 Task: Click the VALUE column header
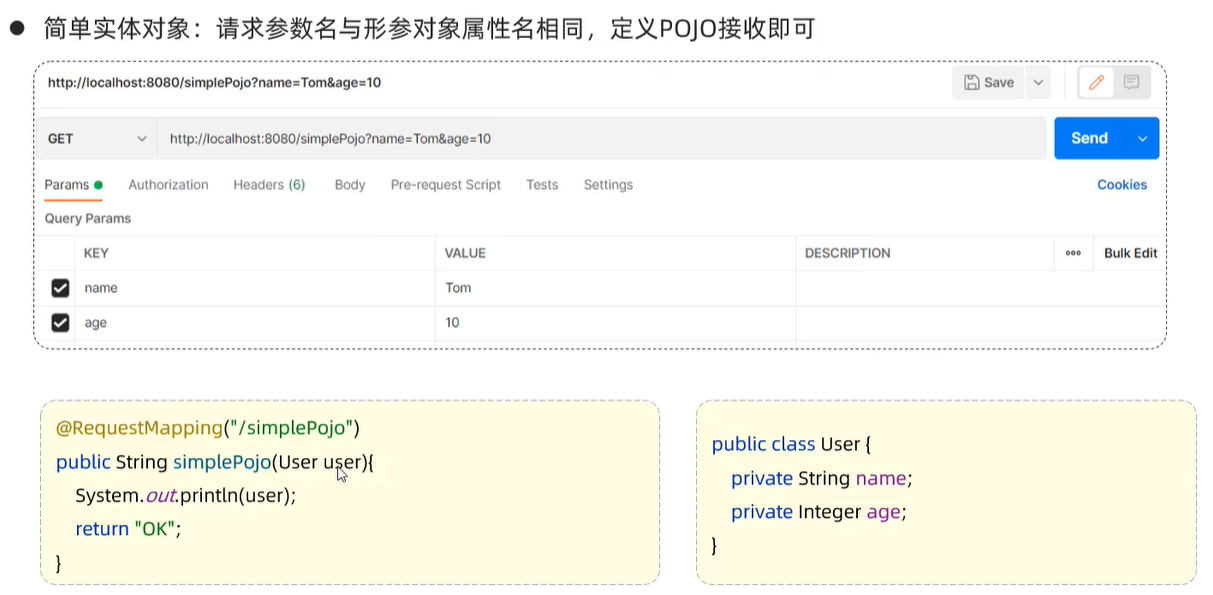click(x=465, y=253)
